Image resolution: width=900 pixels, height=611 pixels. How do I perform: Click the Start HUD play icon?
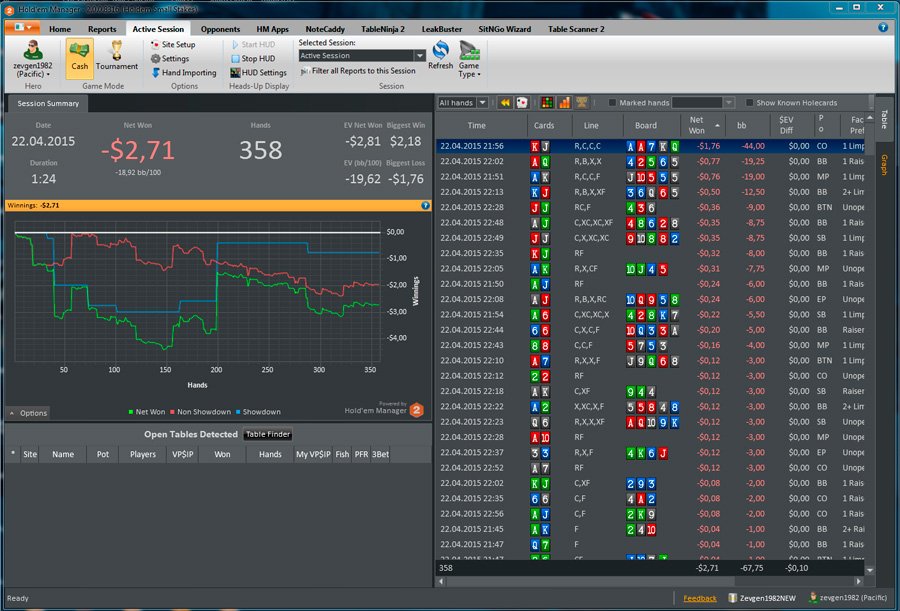235,44
